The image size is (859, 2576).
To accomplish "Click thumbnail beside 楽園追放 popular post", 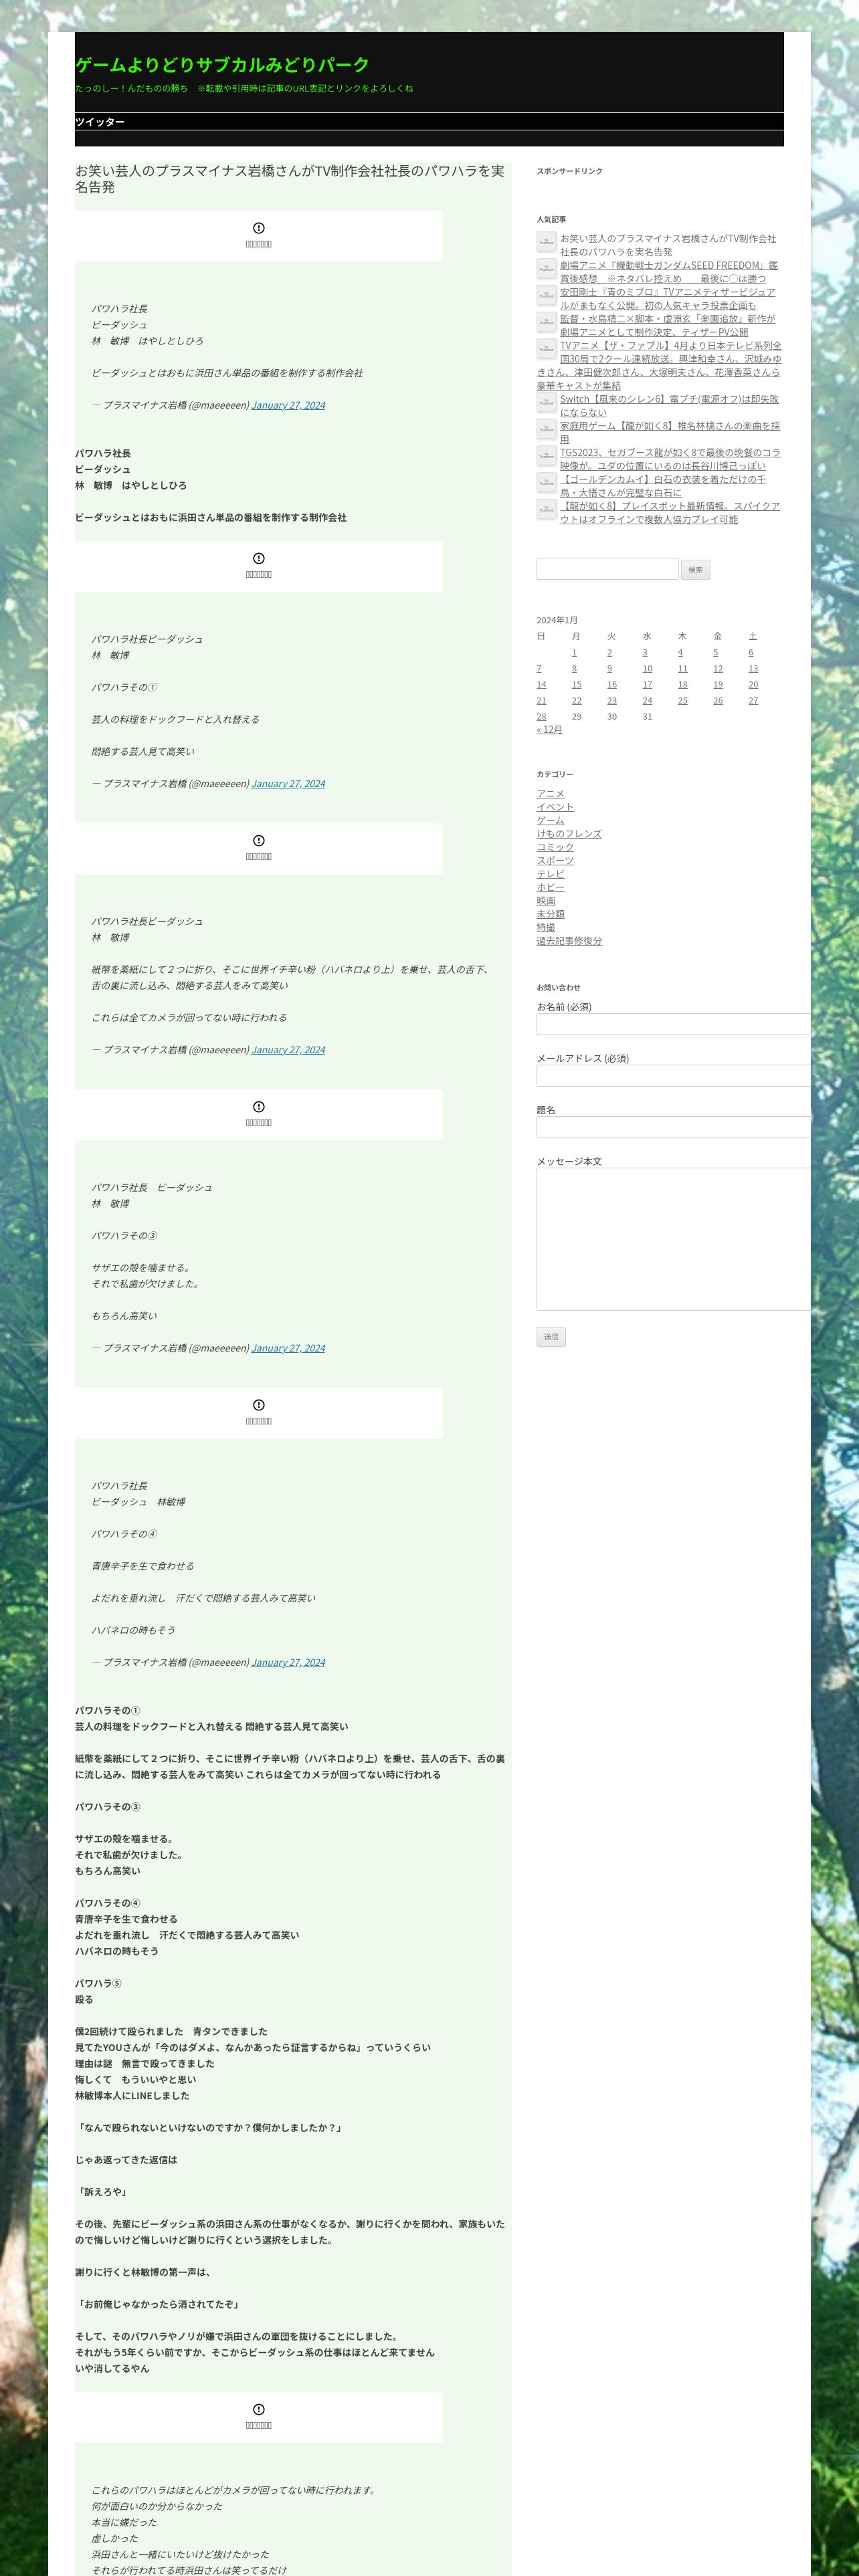I will [546, 321].
